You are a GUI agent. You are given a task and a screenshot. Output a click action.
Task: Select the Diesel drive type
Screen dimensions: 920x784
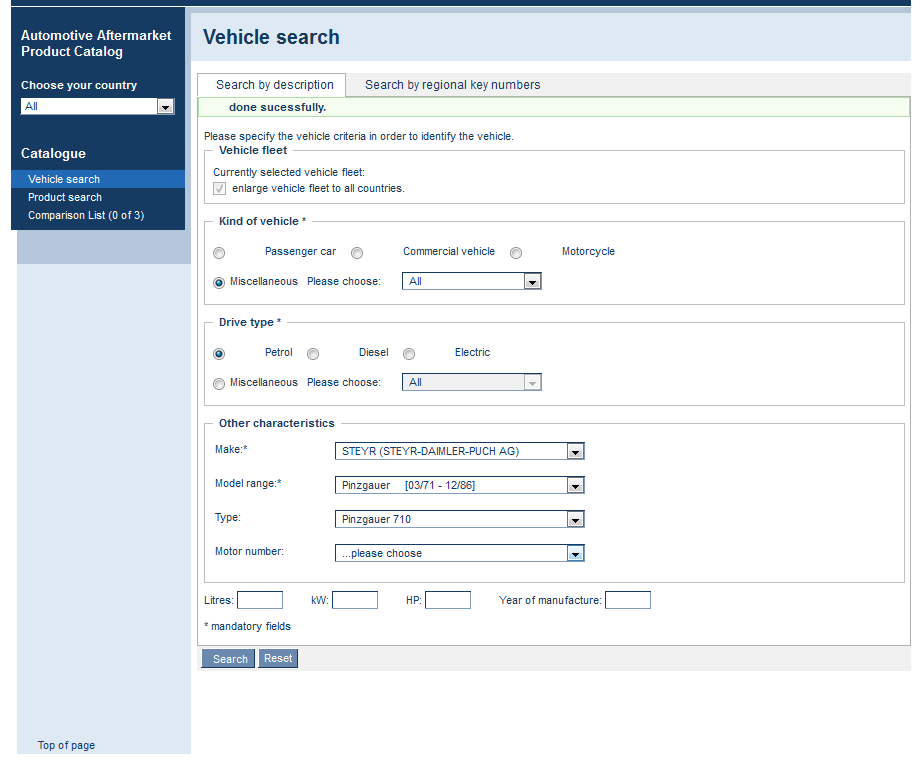(x=313, y=354)
